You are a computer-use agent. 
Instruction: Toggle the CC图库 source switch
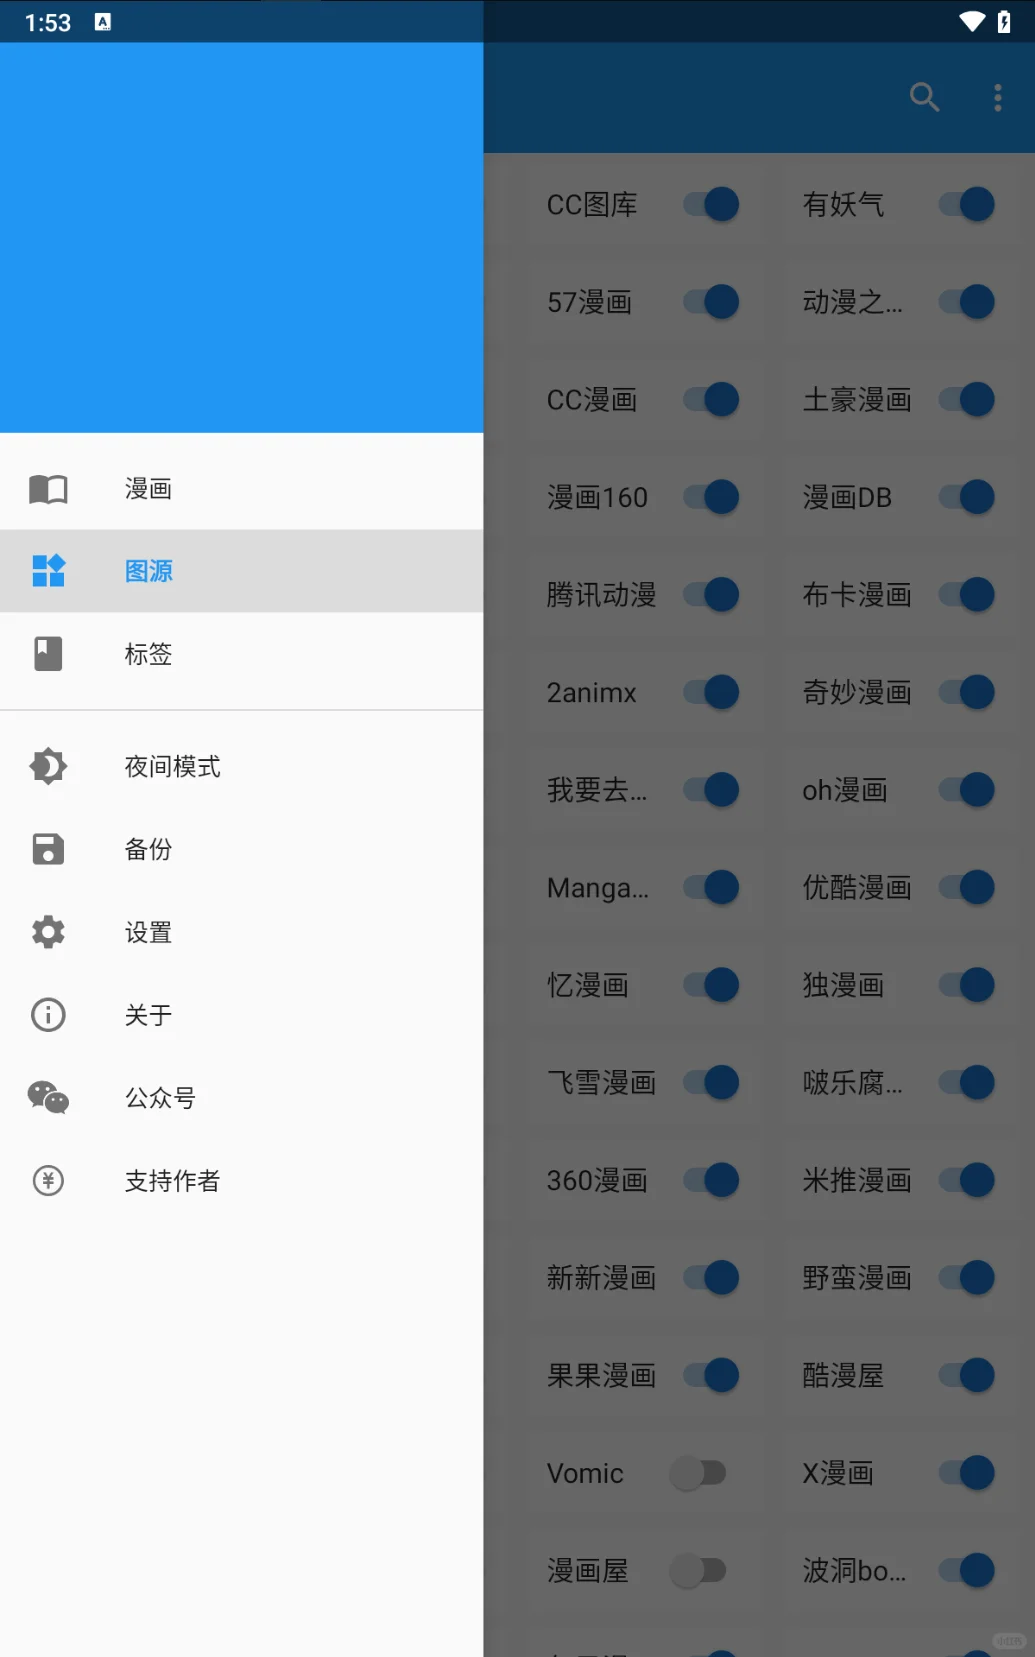711,205
